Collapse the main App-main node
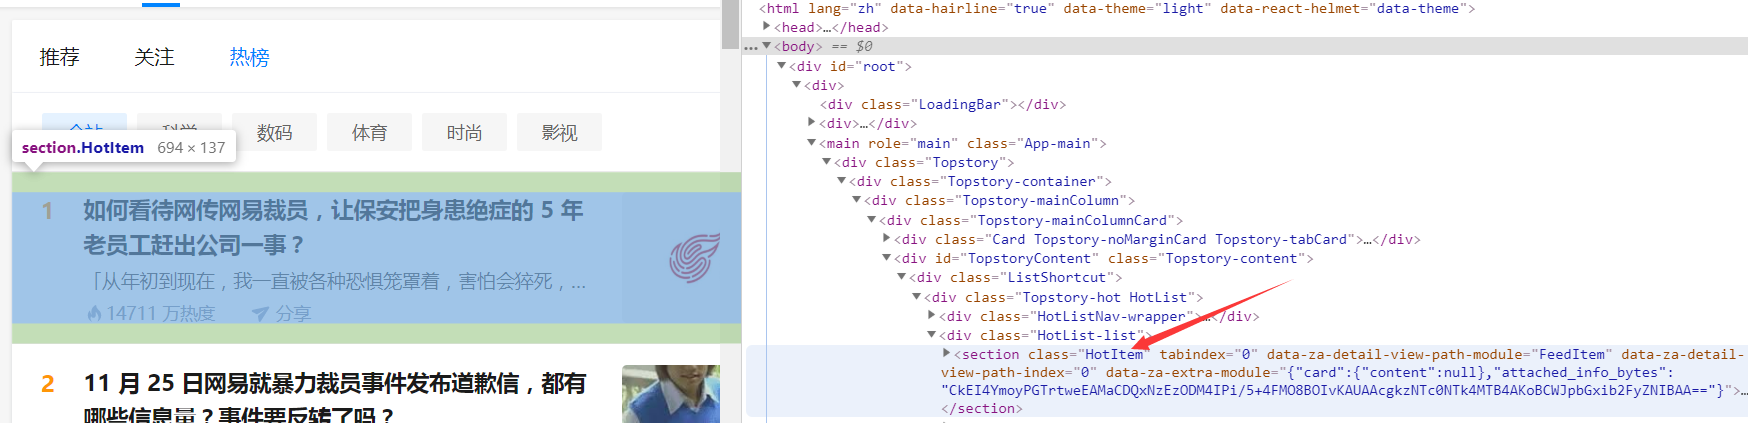 (x=812, y=143)
